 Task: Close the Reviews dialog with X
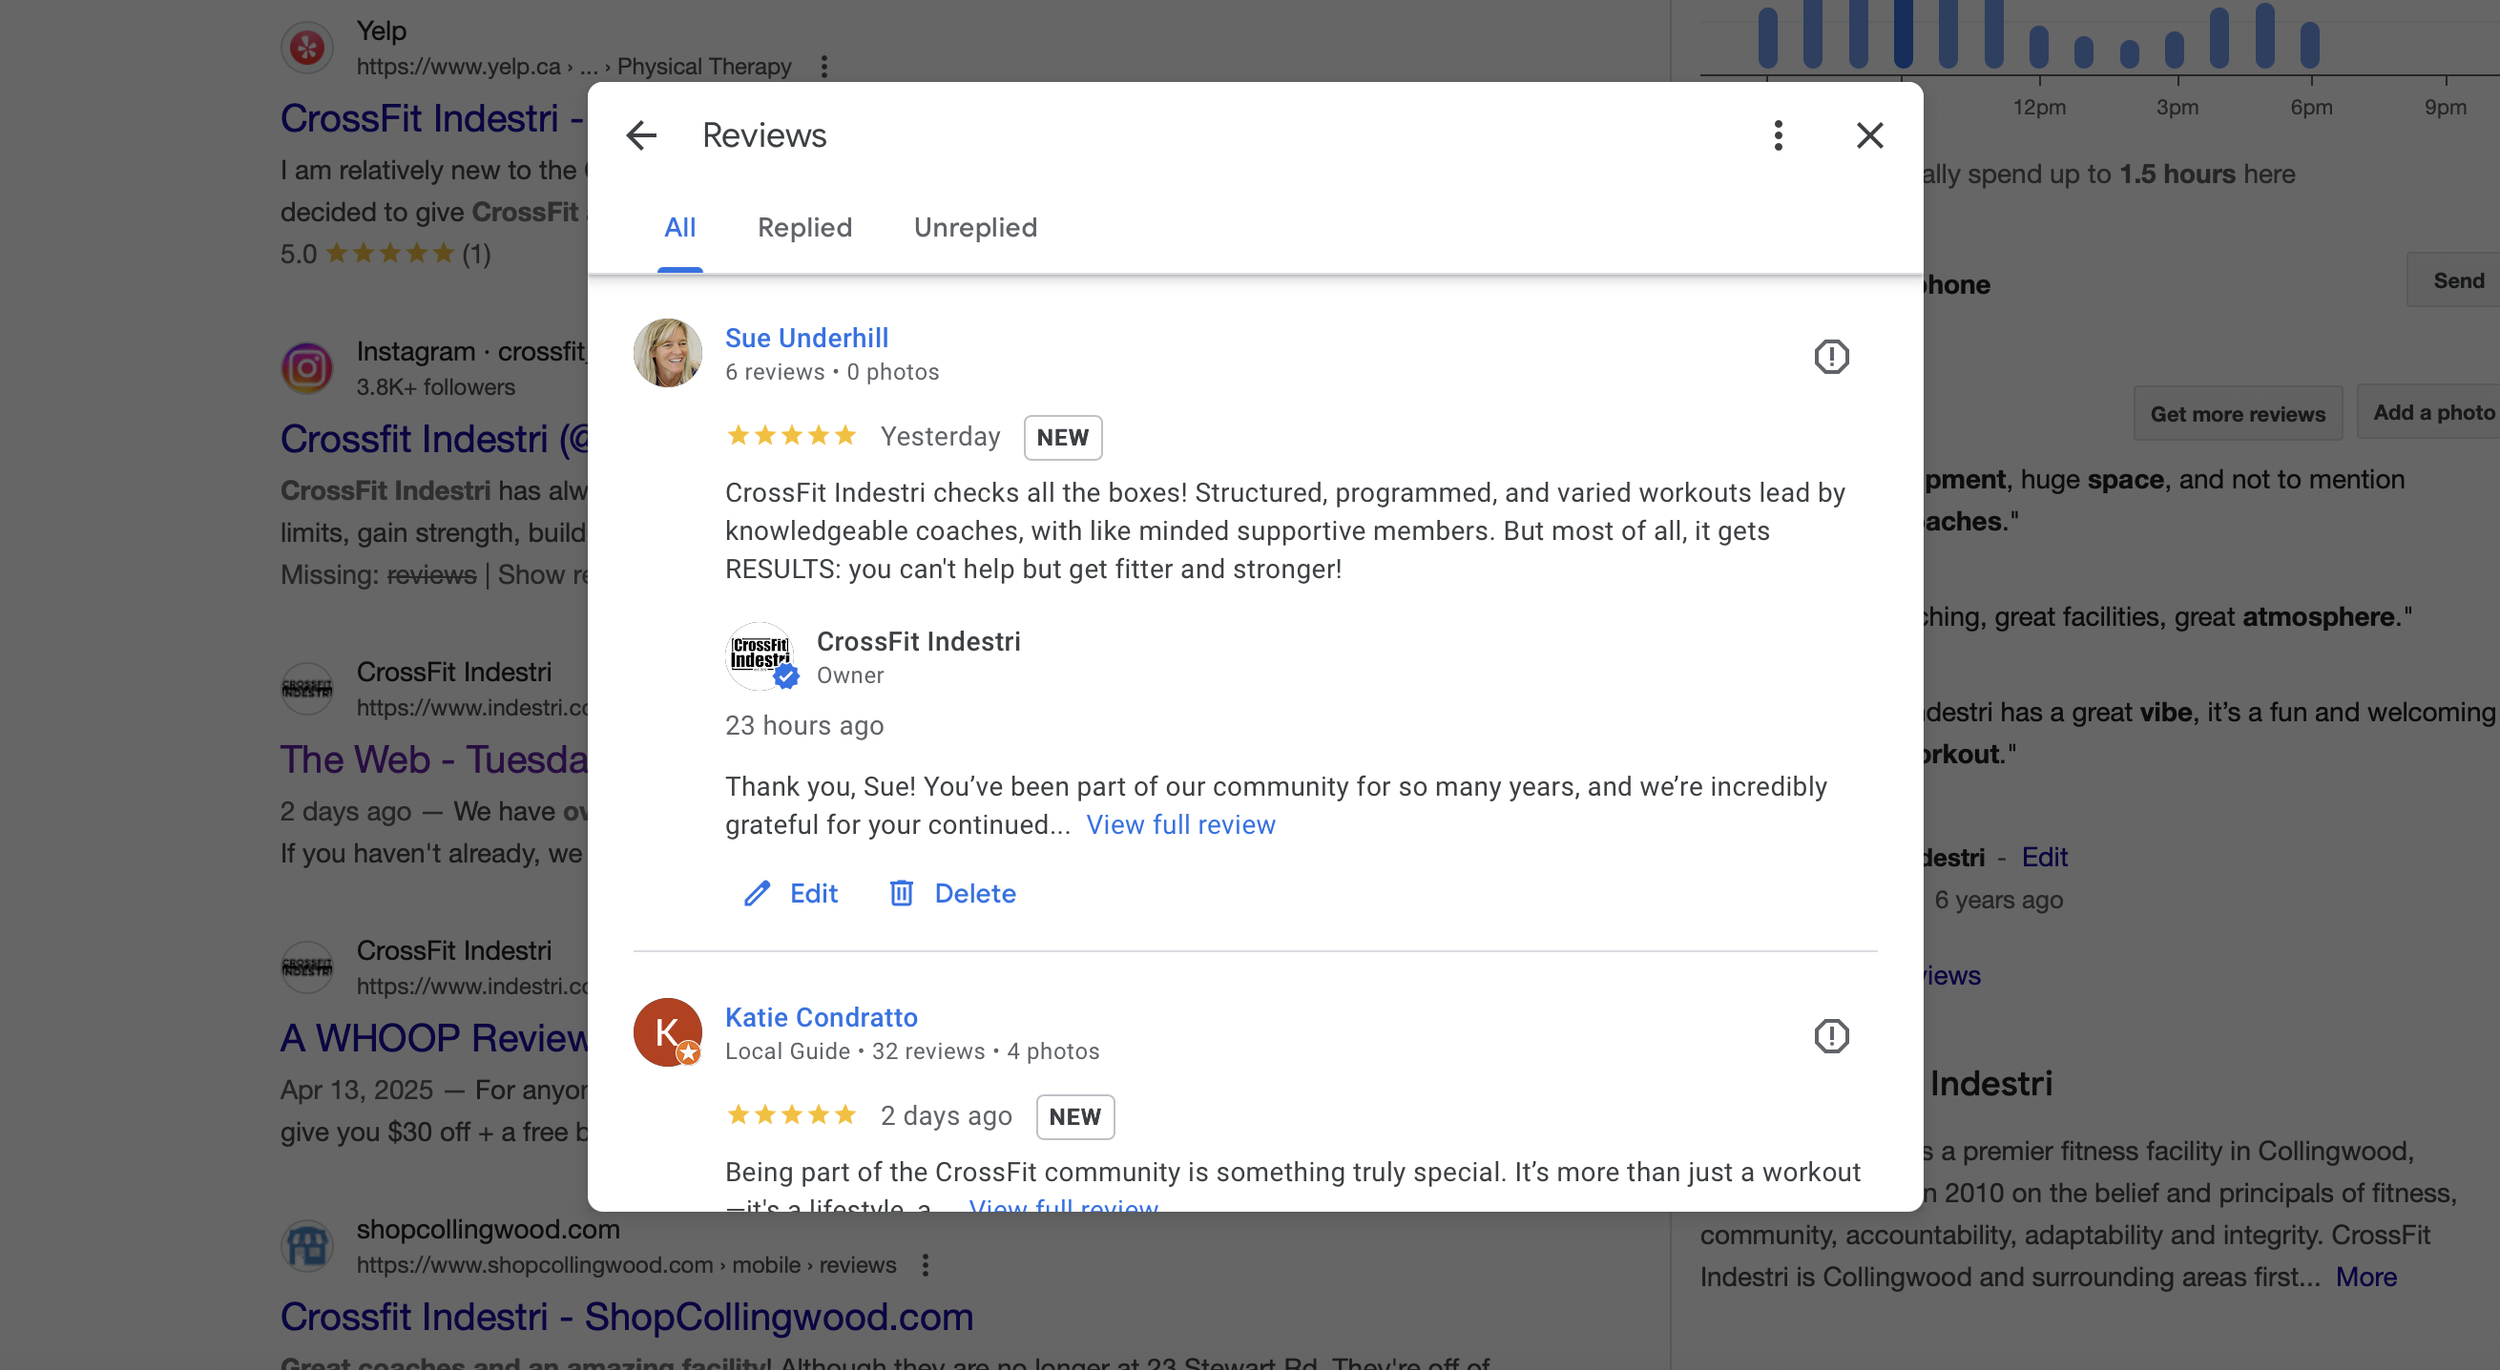1869,135
